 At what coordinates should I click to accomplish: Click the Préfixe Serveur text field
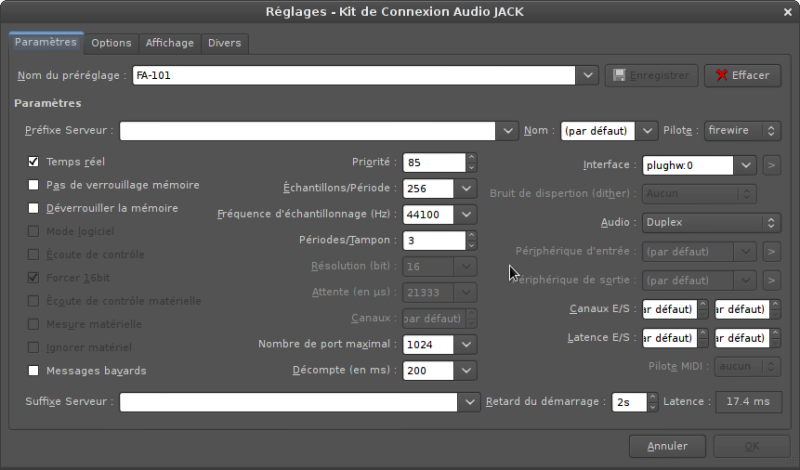click(x=307, y=131)
